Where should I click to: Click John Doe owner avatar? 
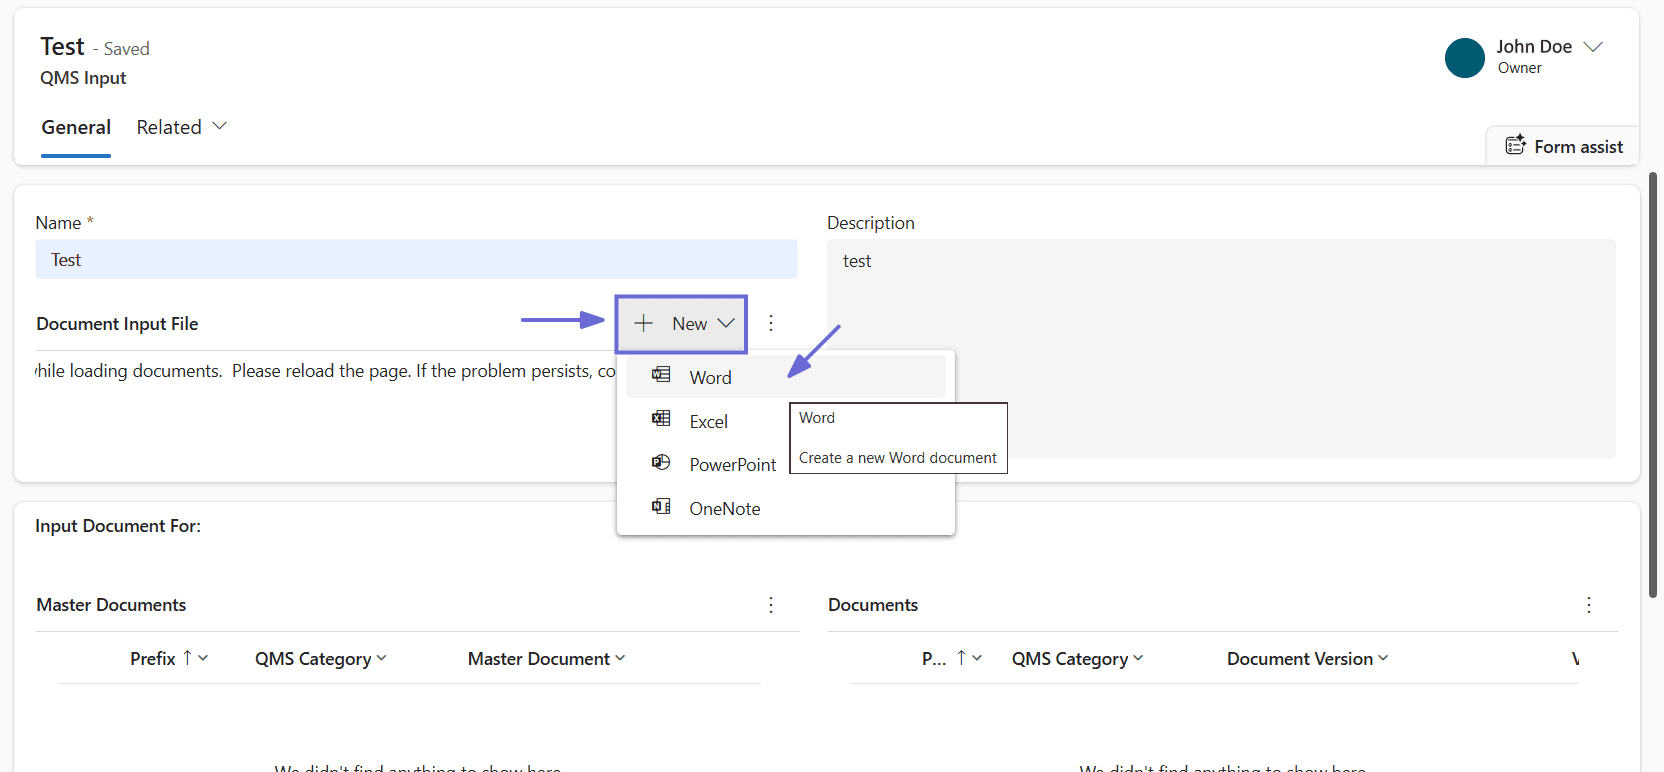point(1465,58)
